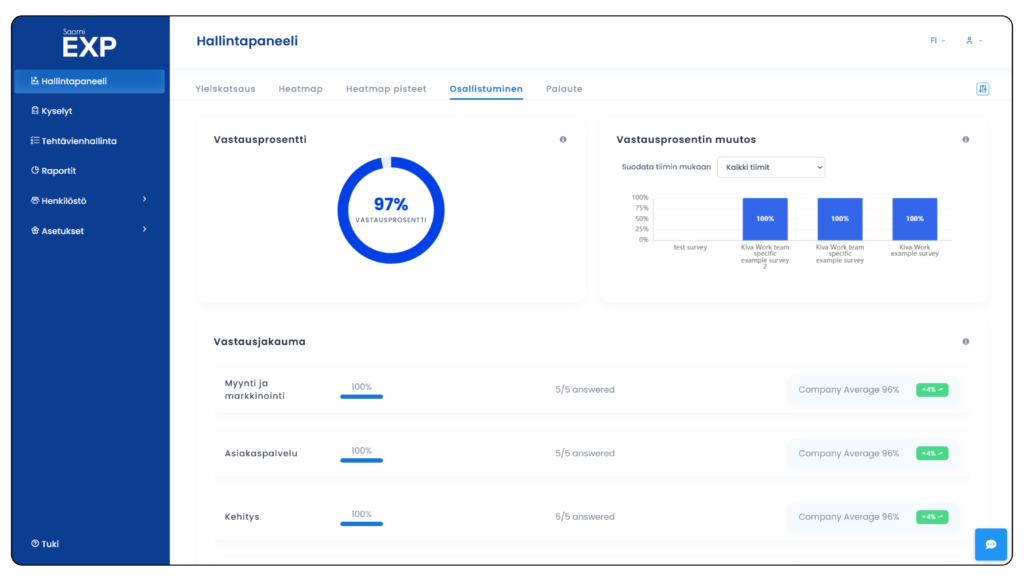This screenshot has height=581, width=1024.
Task: Click the Myynti ja markkinointi progress bar
Action: click(x=361, y=396)
